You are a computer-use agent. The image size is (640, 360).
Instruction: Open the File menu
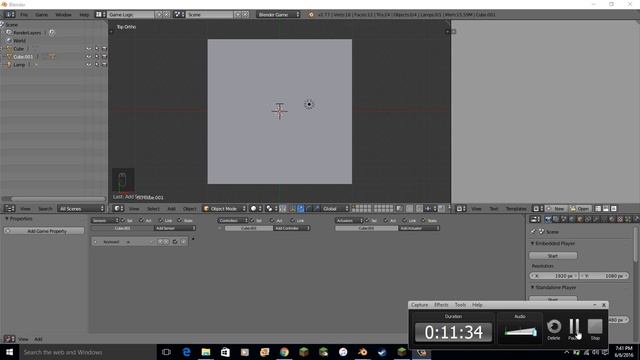pos(24,14)
